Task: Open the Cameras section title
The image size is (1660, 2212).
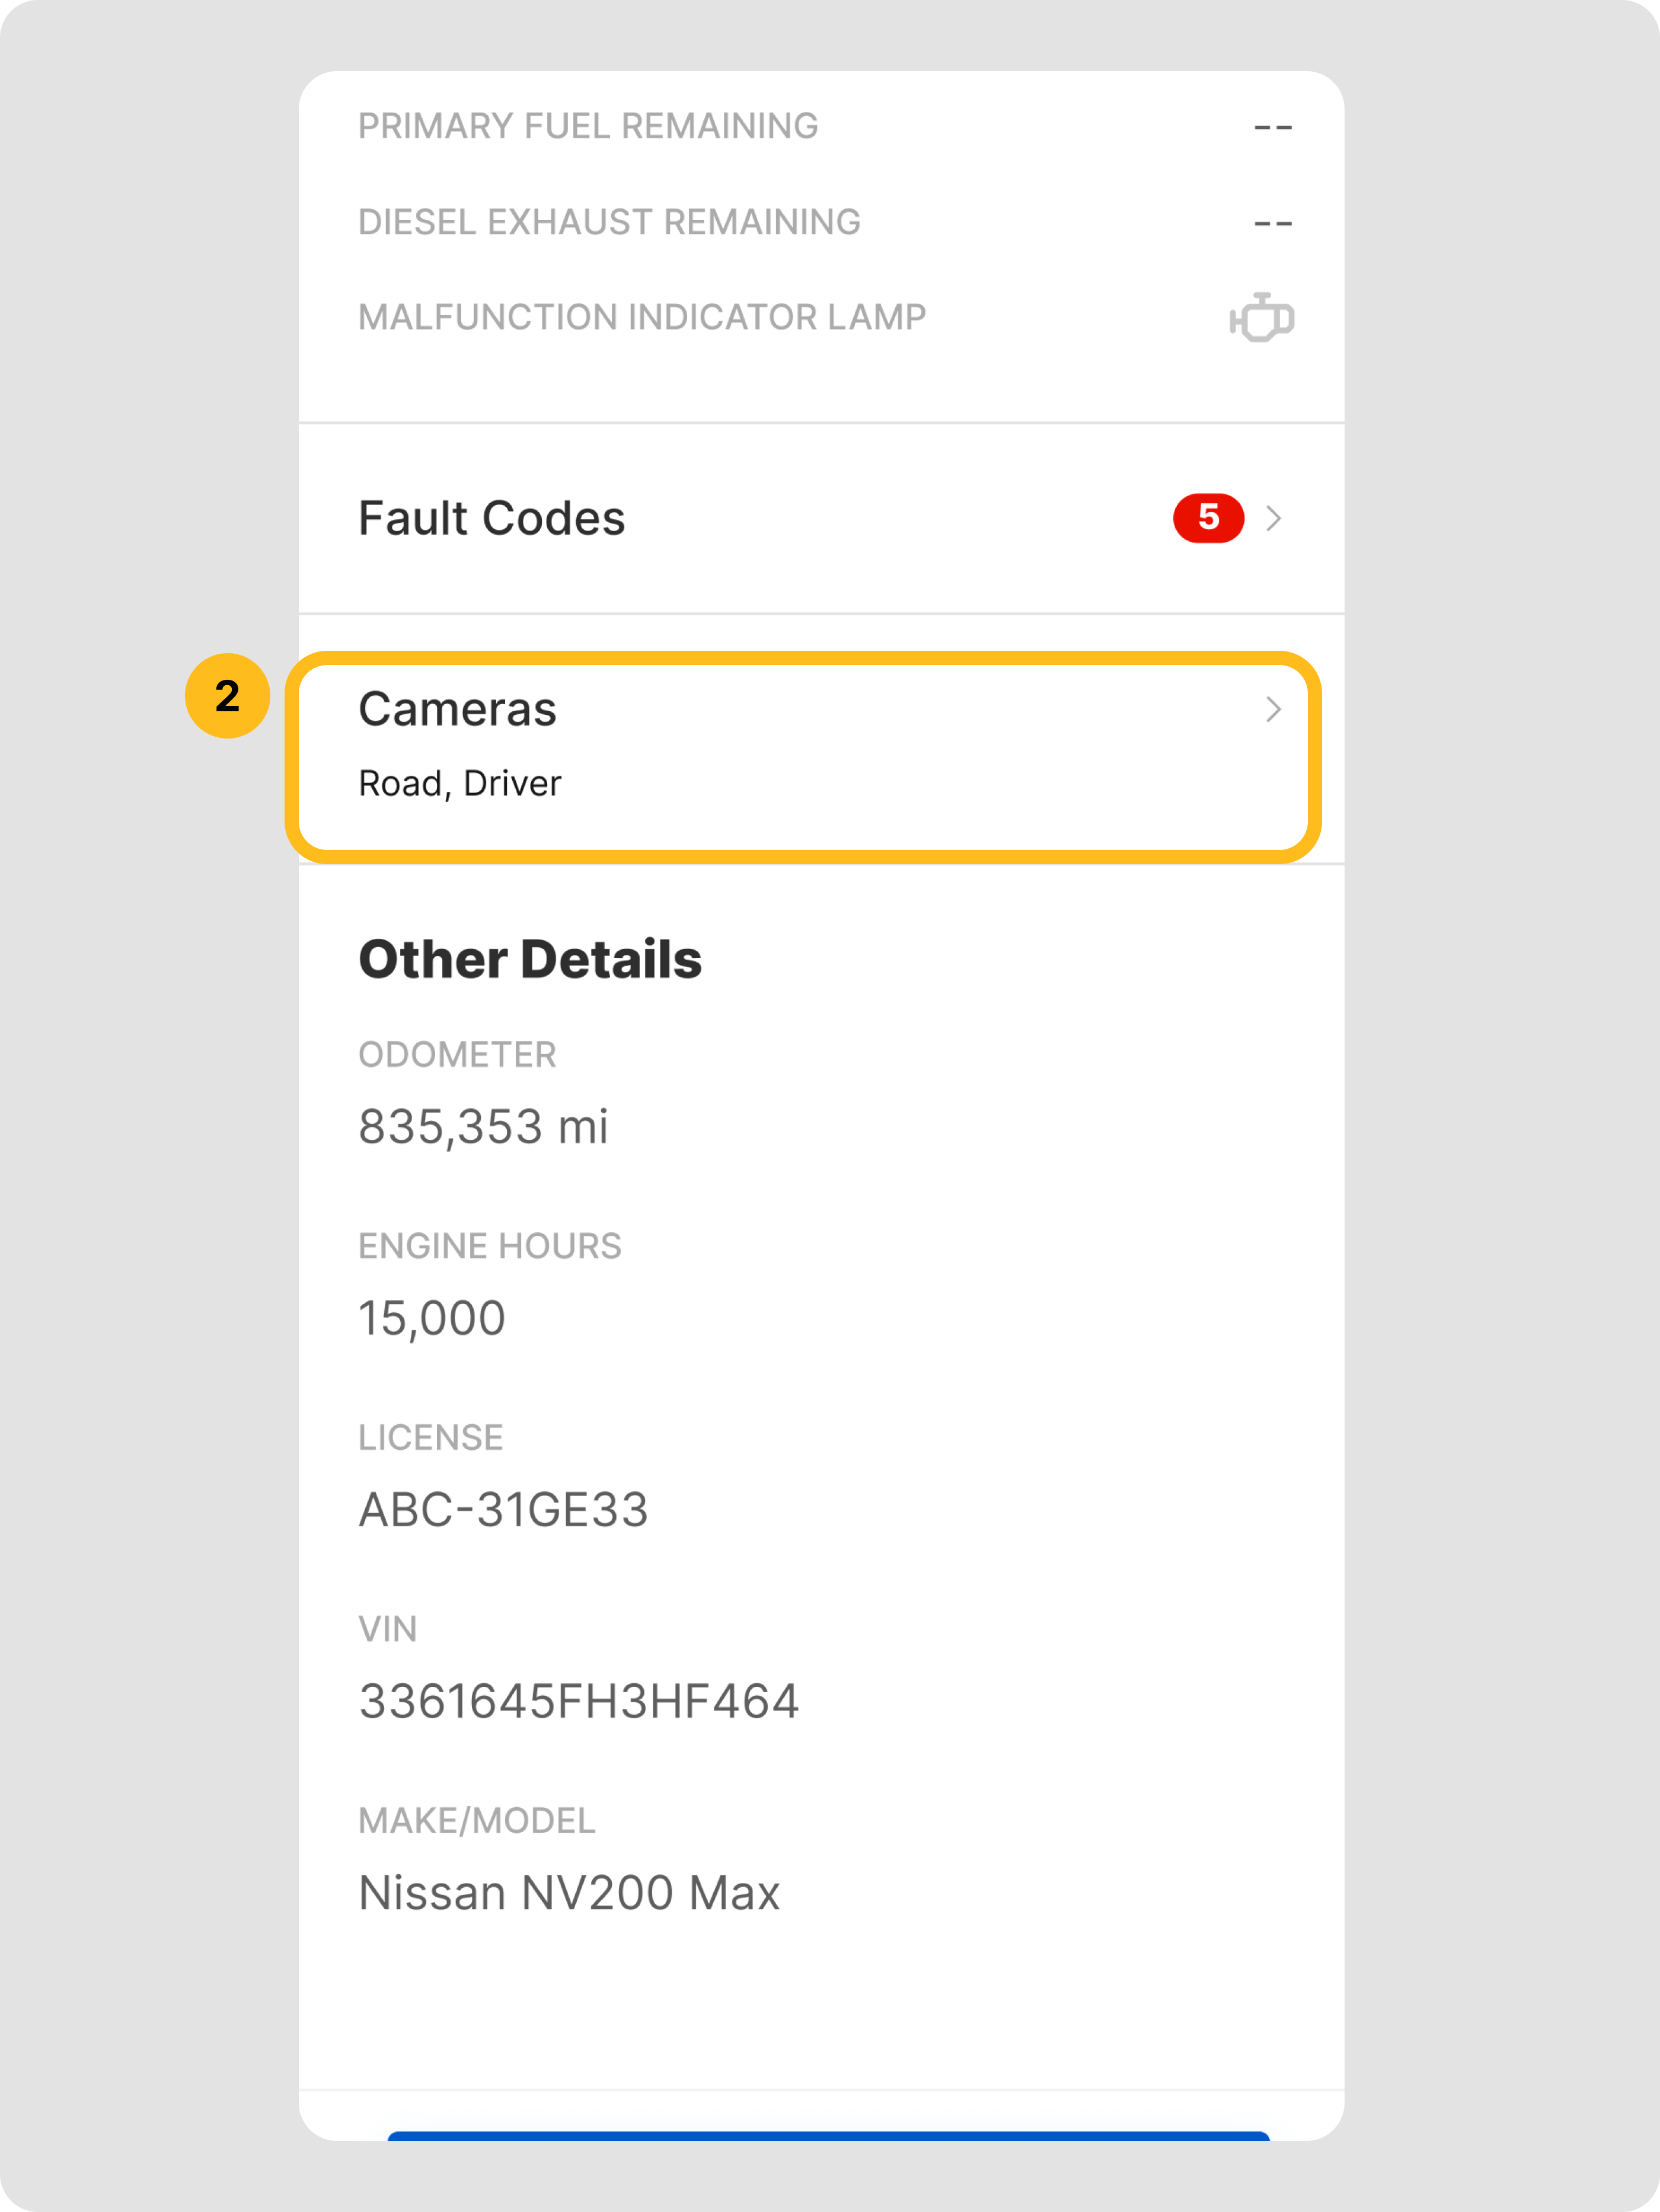Action: coord(457,709)
